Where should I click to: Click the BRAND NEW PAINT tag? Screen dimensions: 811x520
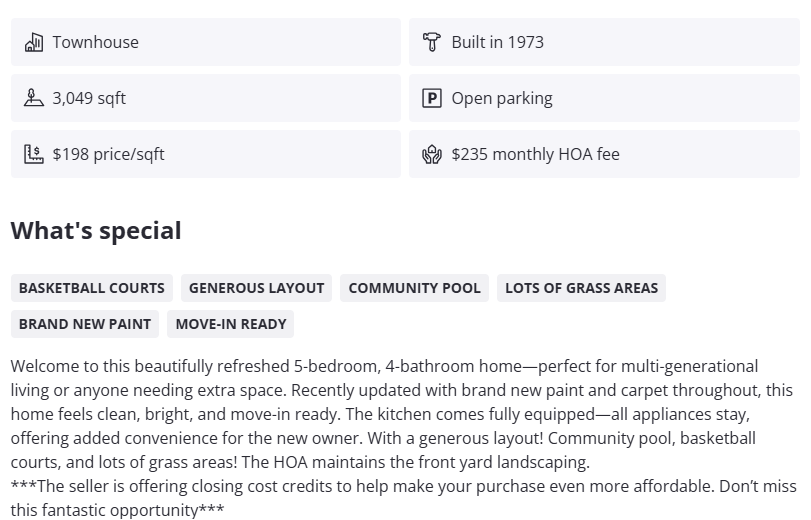click(x=85, y=324)
